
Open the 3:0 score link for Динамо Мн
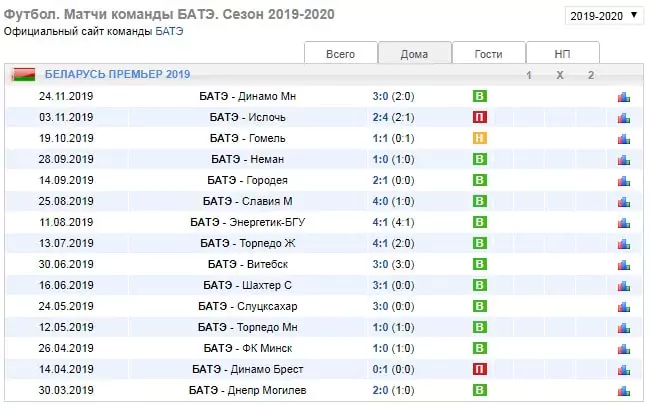tap(380, 96)
